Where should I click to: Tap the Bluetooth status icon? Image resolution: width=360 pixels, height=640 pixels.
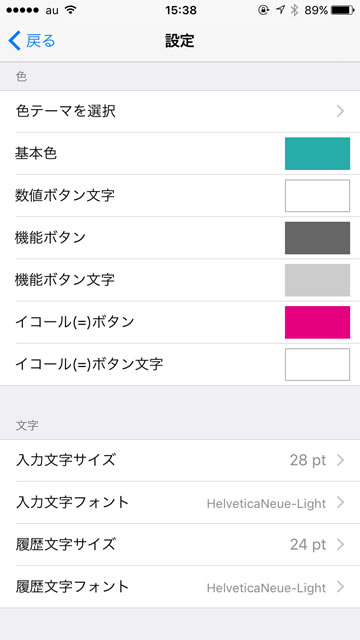[x=294, y=10]
